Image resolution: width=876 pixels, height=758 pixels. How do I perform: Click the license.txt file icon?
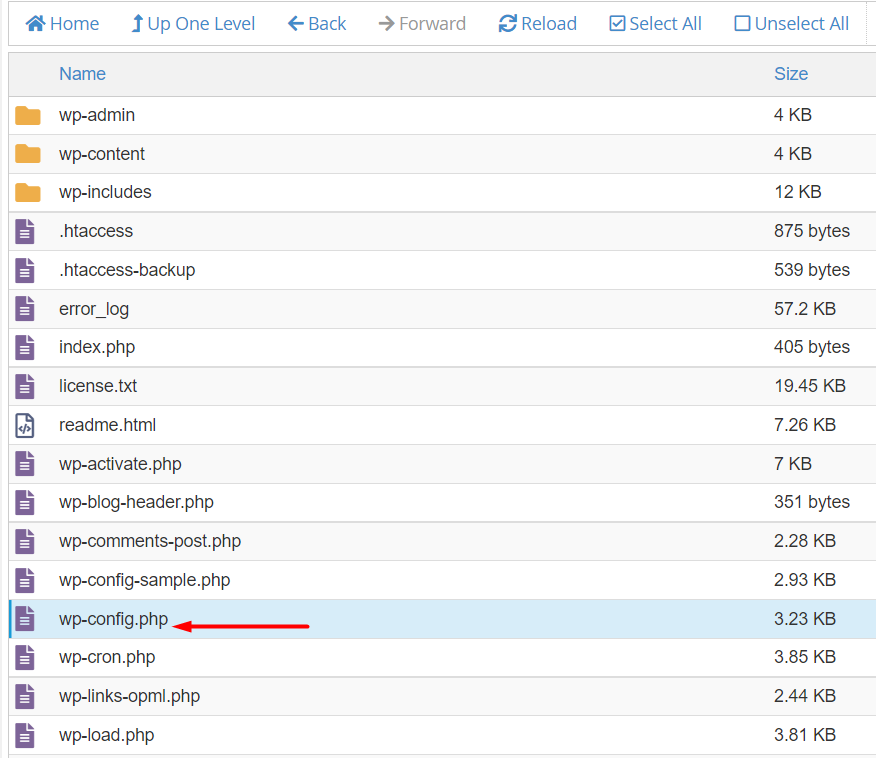tap(25, 386)
